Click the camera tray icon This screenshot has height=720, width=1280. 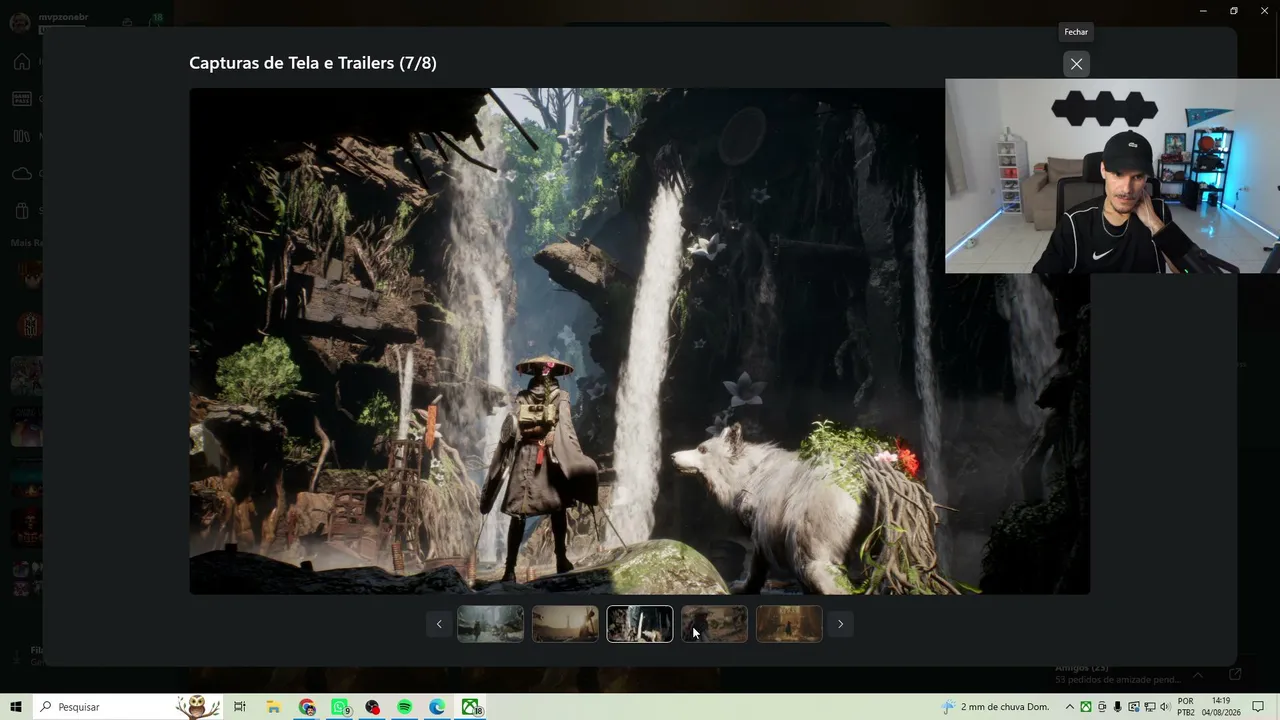pyautogui.click(x=1101, y=707)
